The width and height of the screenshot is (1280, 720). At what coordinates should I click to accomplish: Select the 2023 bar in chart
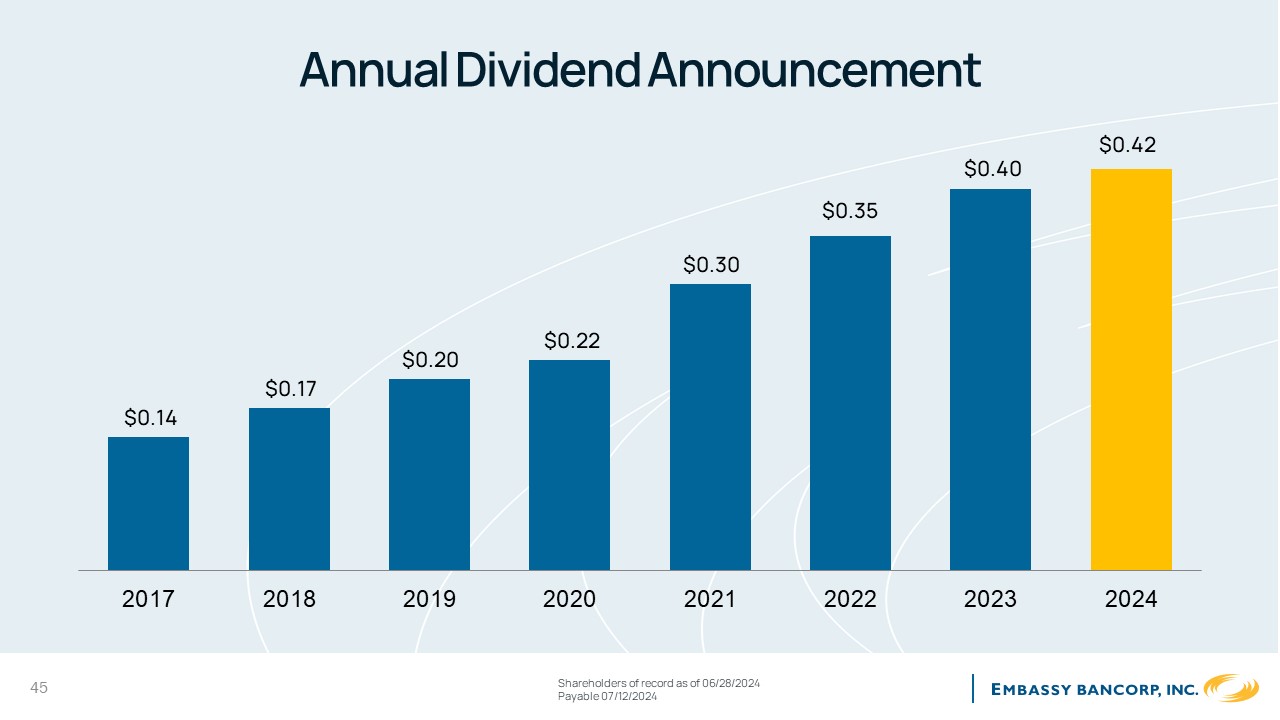coord(990,380)
